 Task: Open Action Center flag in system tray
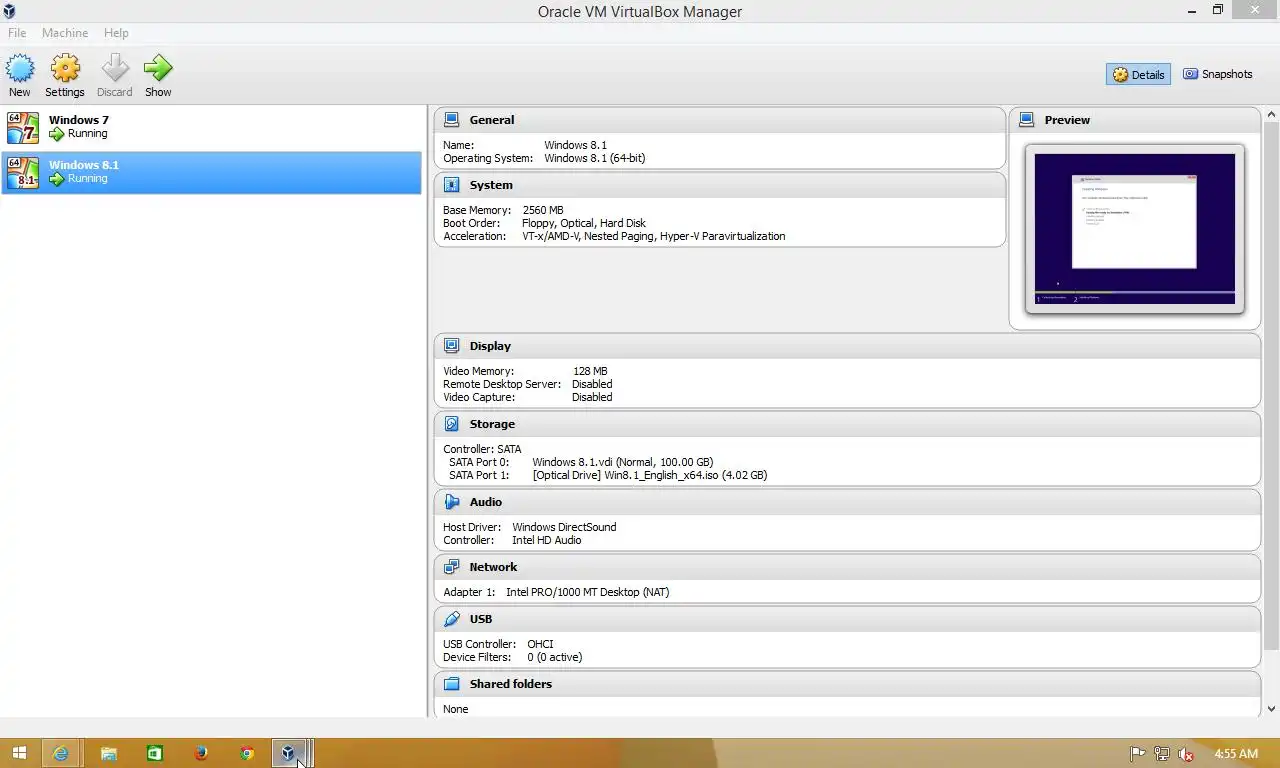[1137, 754]
